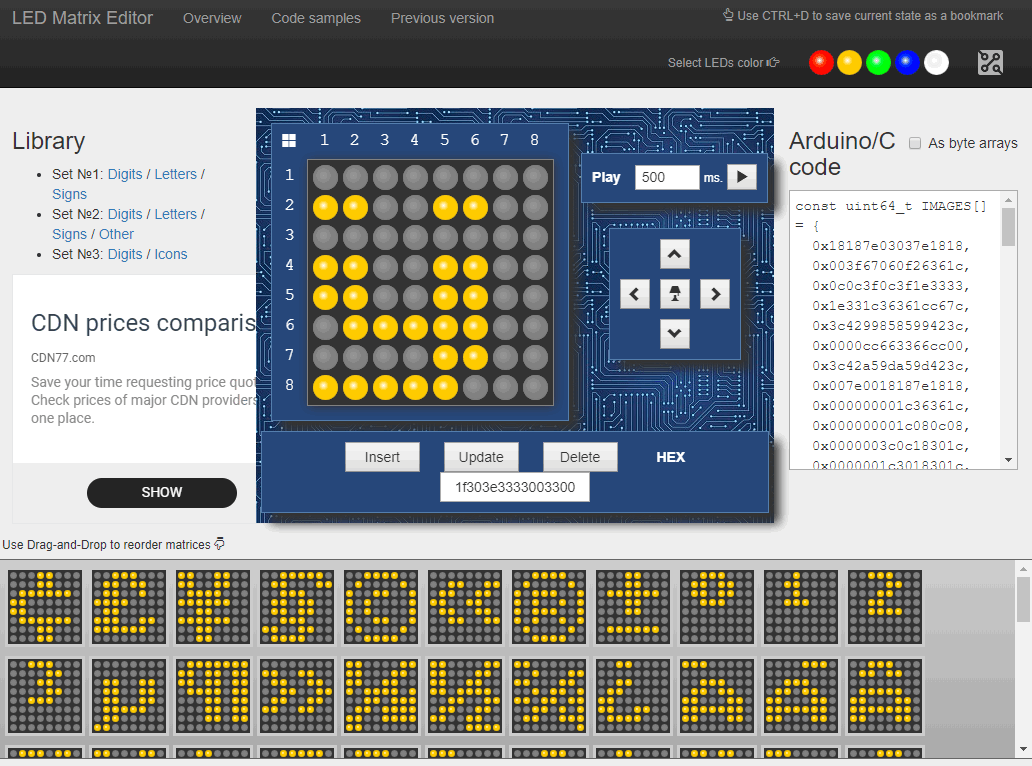Click the play delay input showing 500

pyautogui.click(x=666, y=177)
